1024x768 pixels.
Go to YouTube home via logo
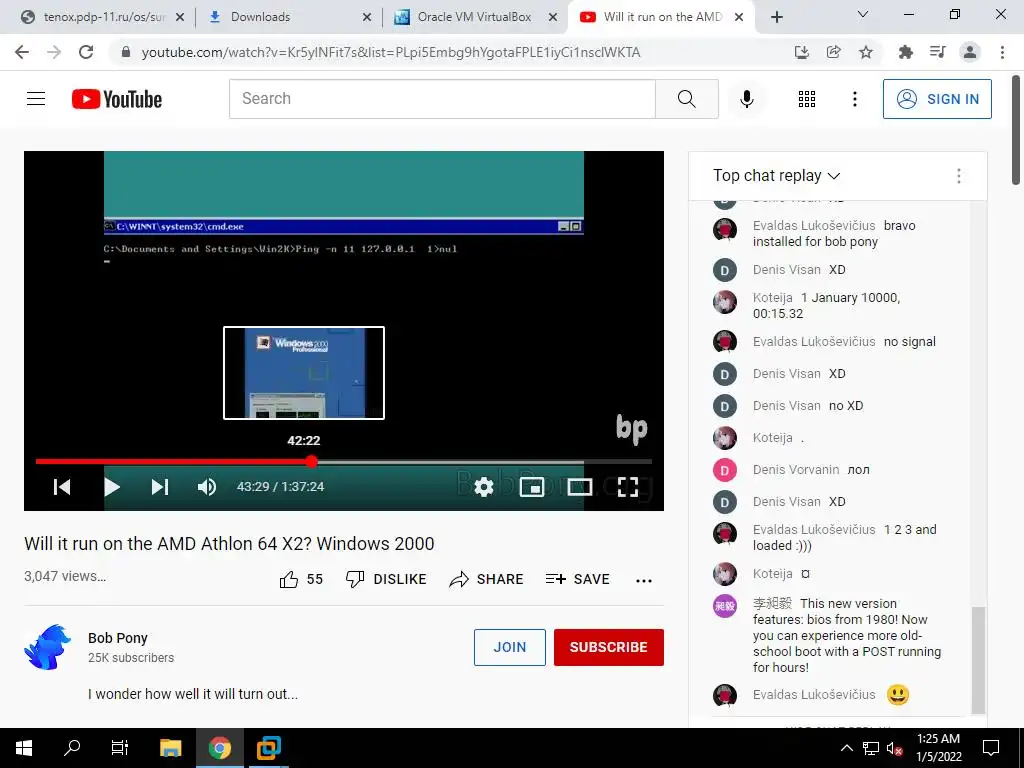(x=117, y=99)
